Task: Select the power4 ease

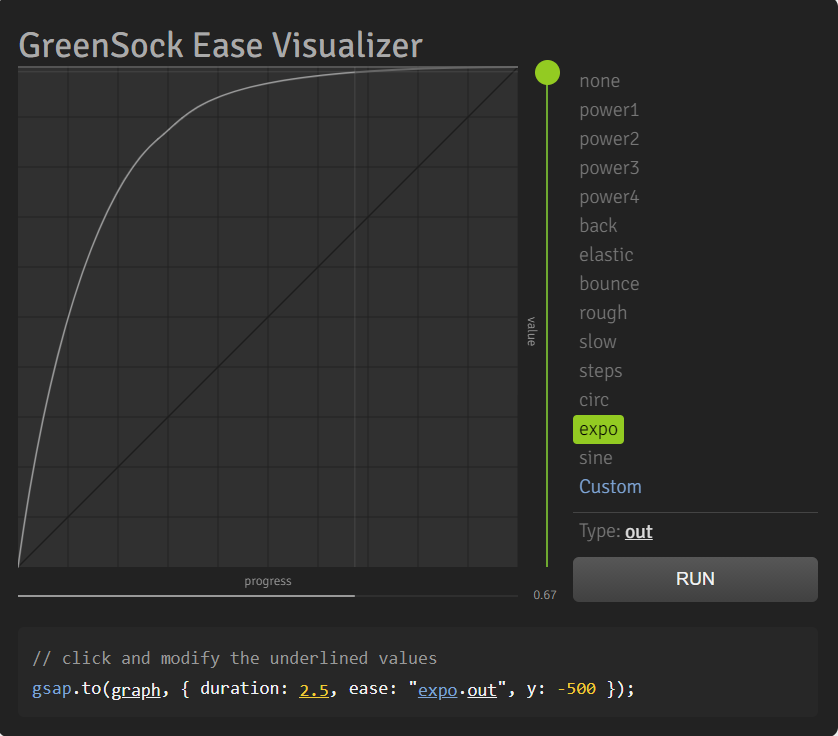Action: pyautogui.click(x=609, y=197)
